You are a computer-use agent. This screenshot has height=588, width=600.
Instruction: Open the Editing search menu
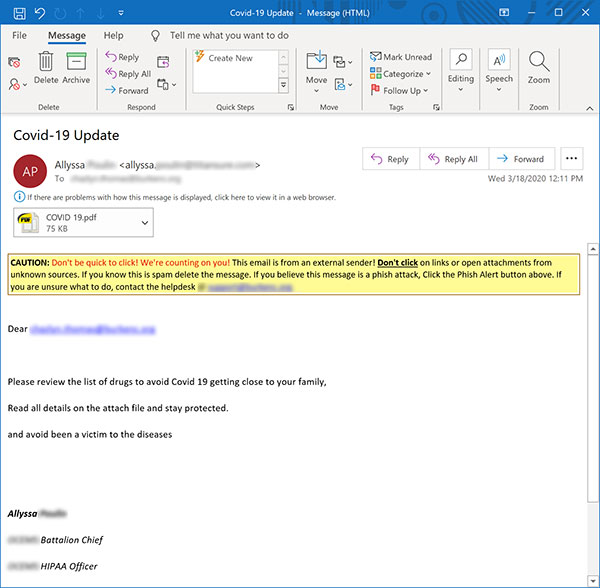[461, 72]
